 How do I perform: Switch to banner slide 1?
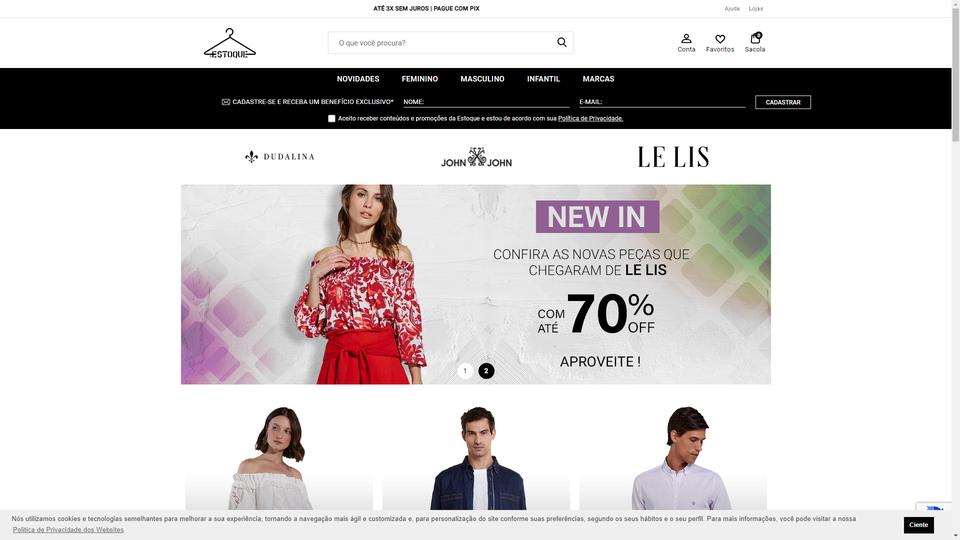pos(465,371)
